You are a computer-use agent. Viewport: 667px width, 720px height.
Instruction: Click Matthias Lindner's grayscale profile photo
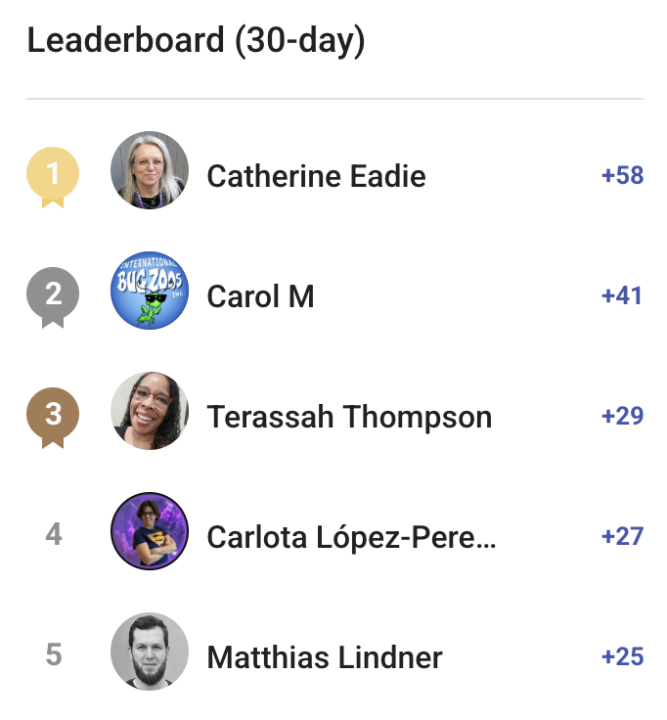150,651
